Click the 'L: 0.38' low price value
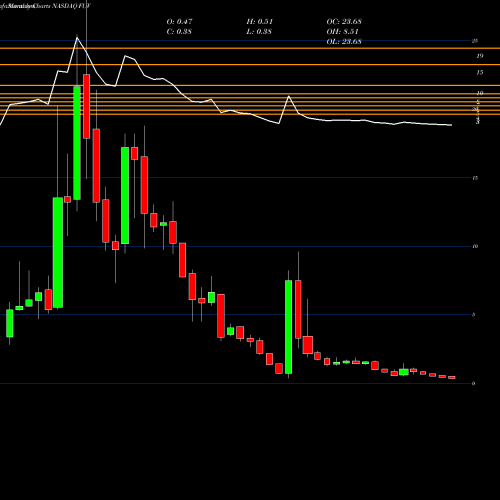The height and width of the screenshot is (500, 500). coord(259,32)
